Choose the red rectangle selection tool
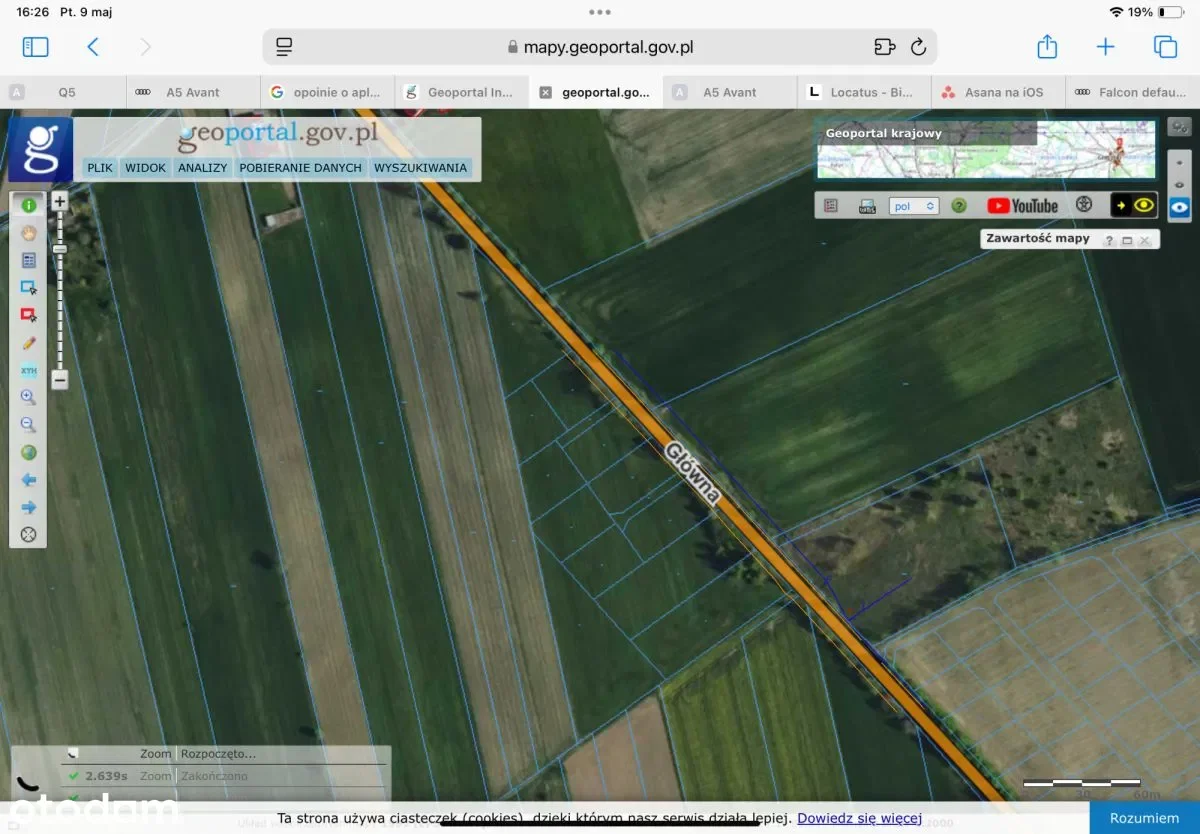This screenshot has width=1200, height=834. 28,315
